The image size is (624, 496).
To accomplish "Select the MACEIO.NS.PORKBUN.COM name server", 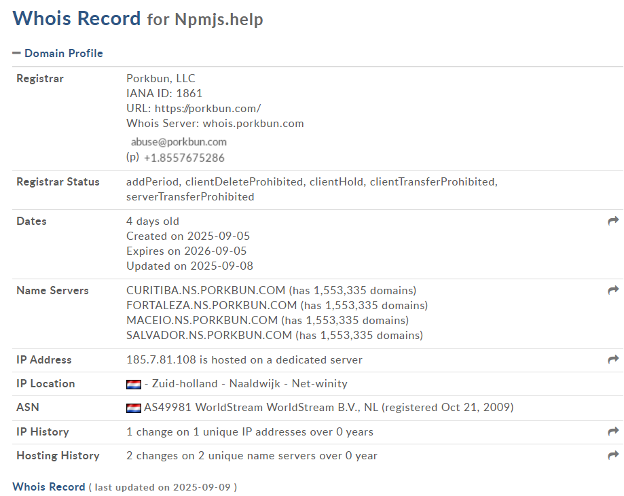I will [202, 320].
